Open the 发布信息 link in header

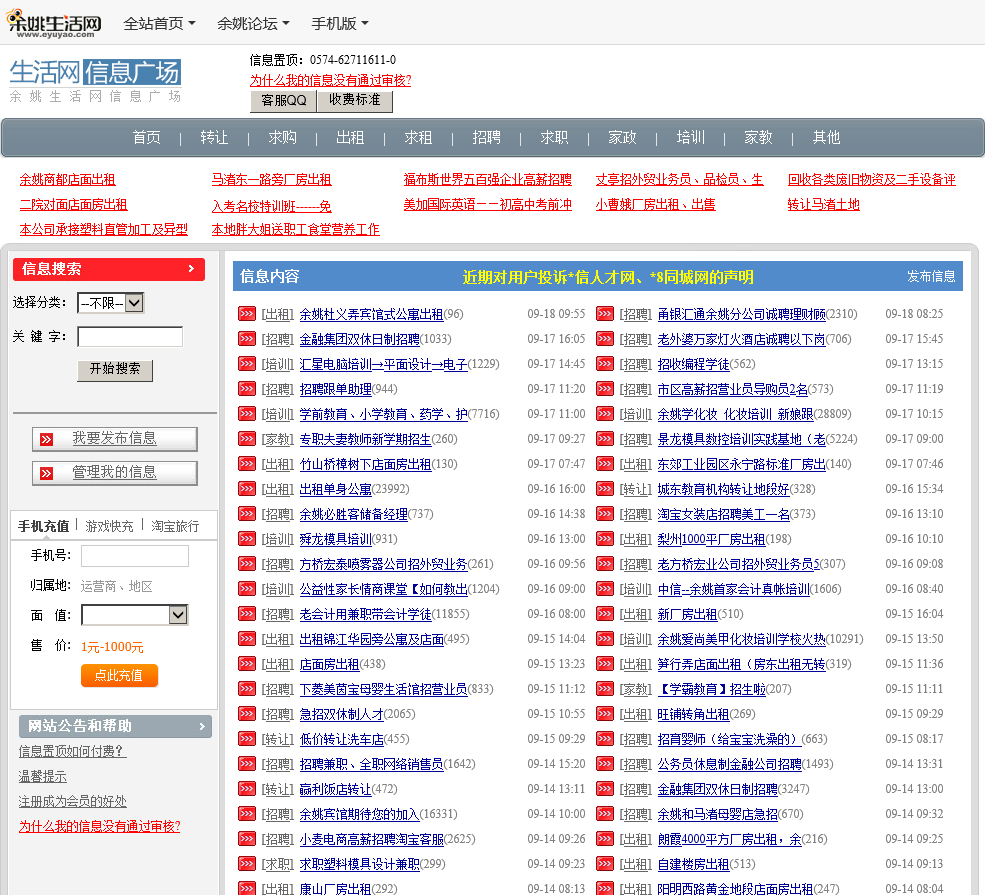point(931,276)
